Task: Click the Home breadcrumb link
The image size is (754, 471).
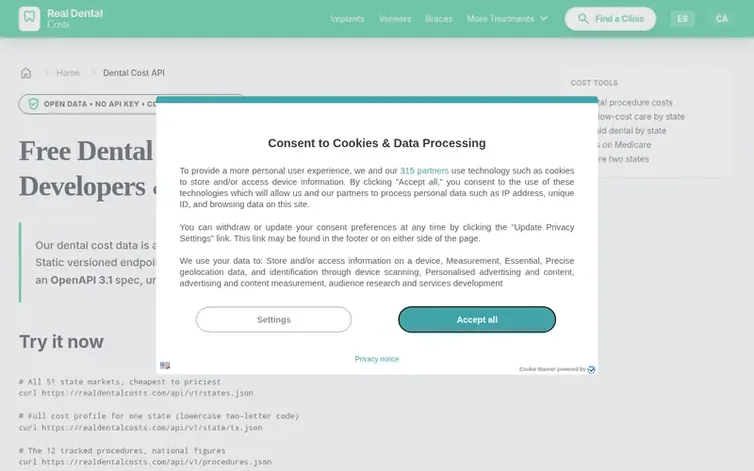Action: [x=68, y=73]
